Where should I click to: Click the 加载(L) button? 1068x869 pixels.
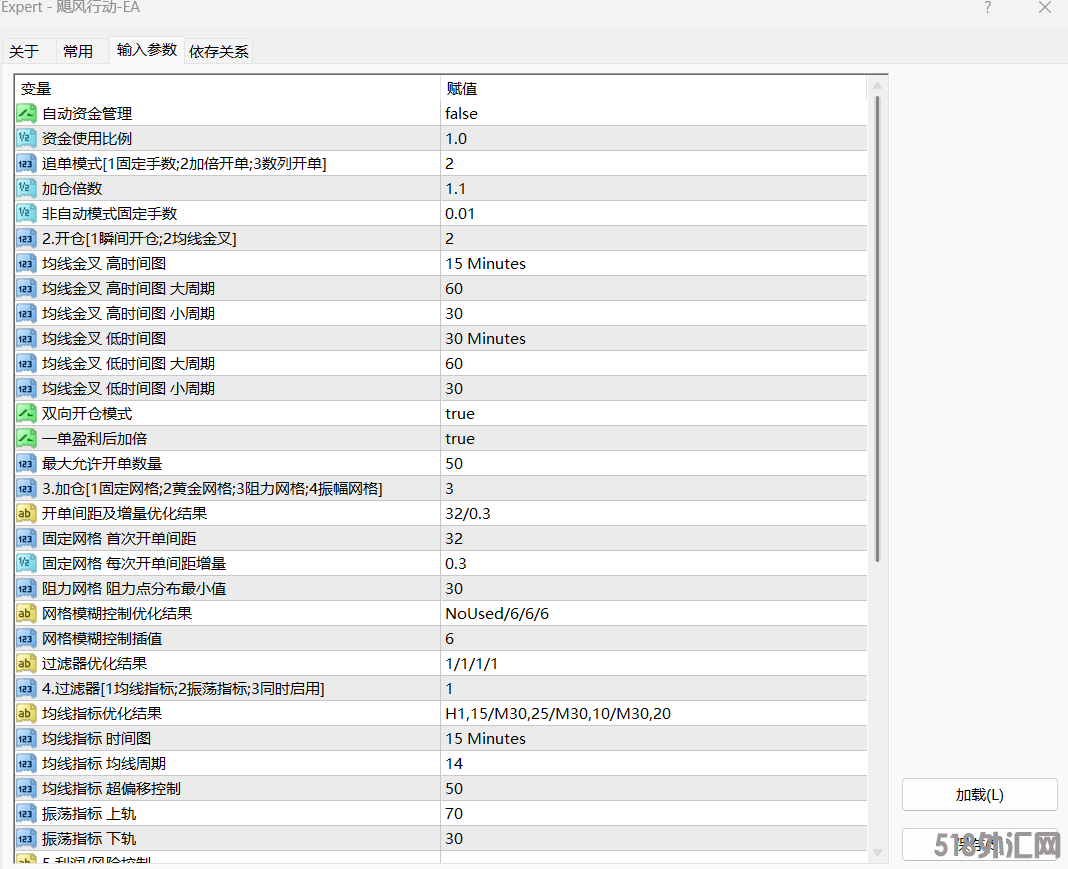979,795
